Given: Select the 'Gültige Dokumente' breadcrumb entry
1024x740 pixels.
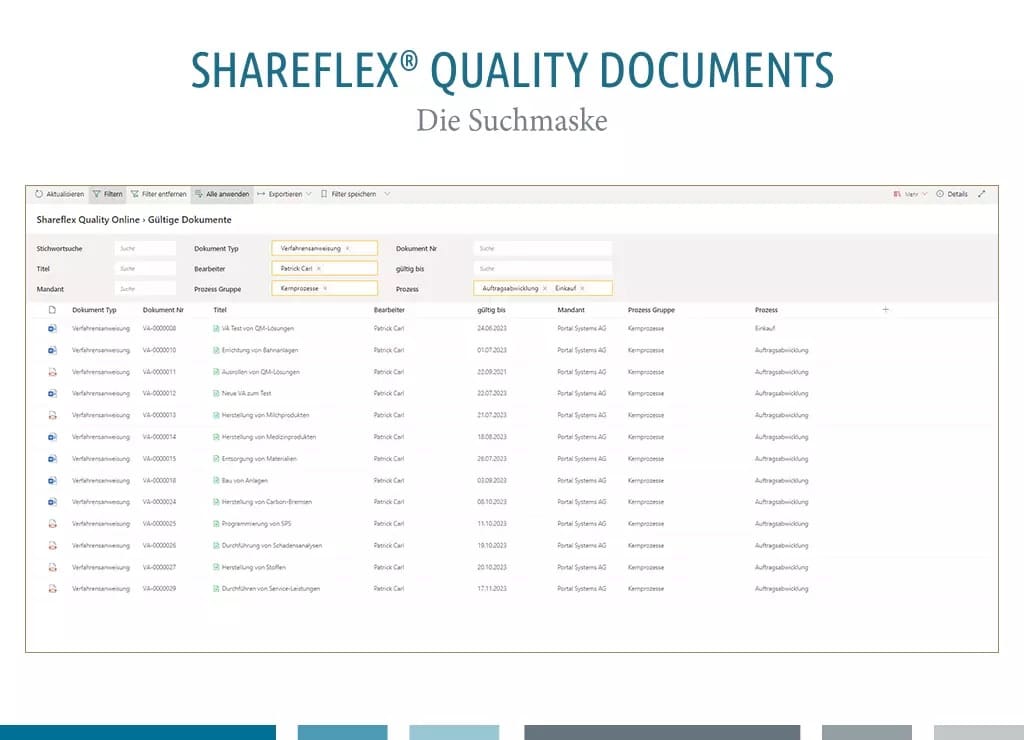Looking at the screenshot, I should [192, 219].
